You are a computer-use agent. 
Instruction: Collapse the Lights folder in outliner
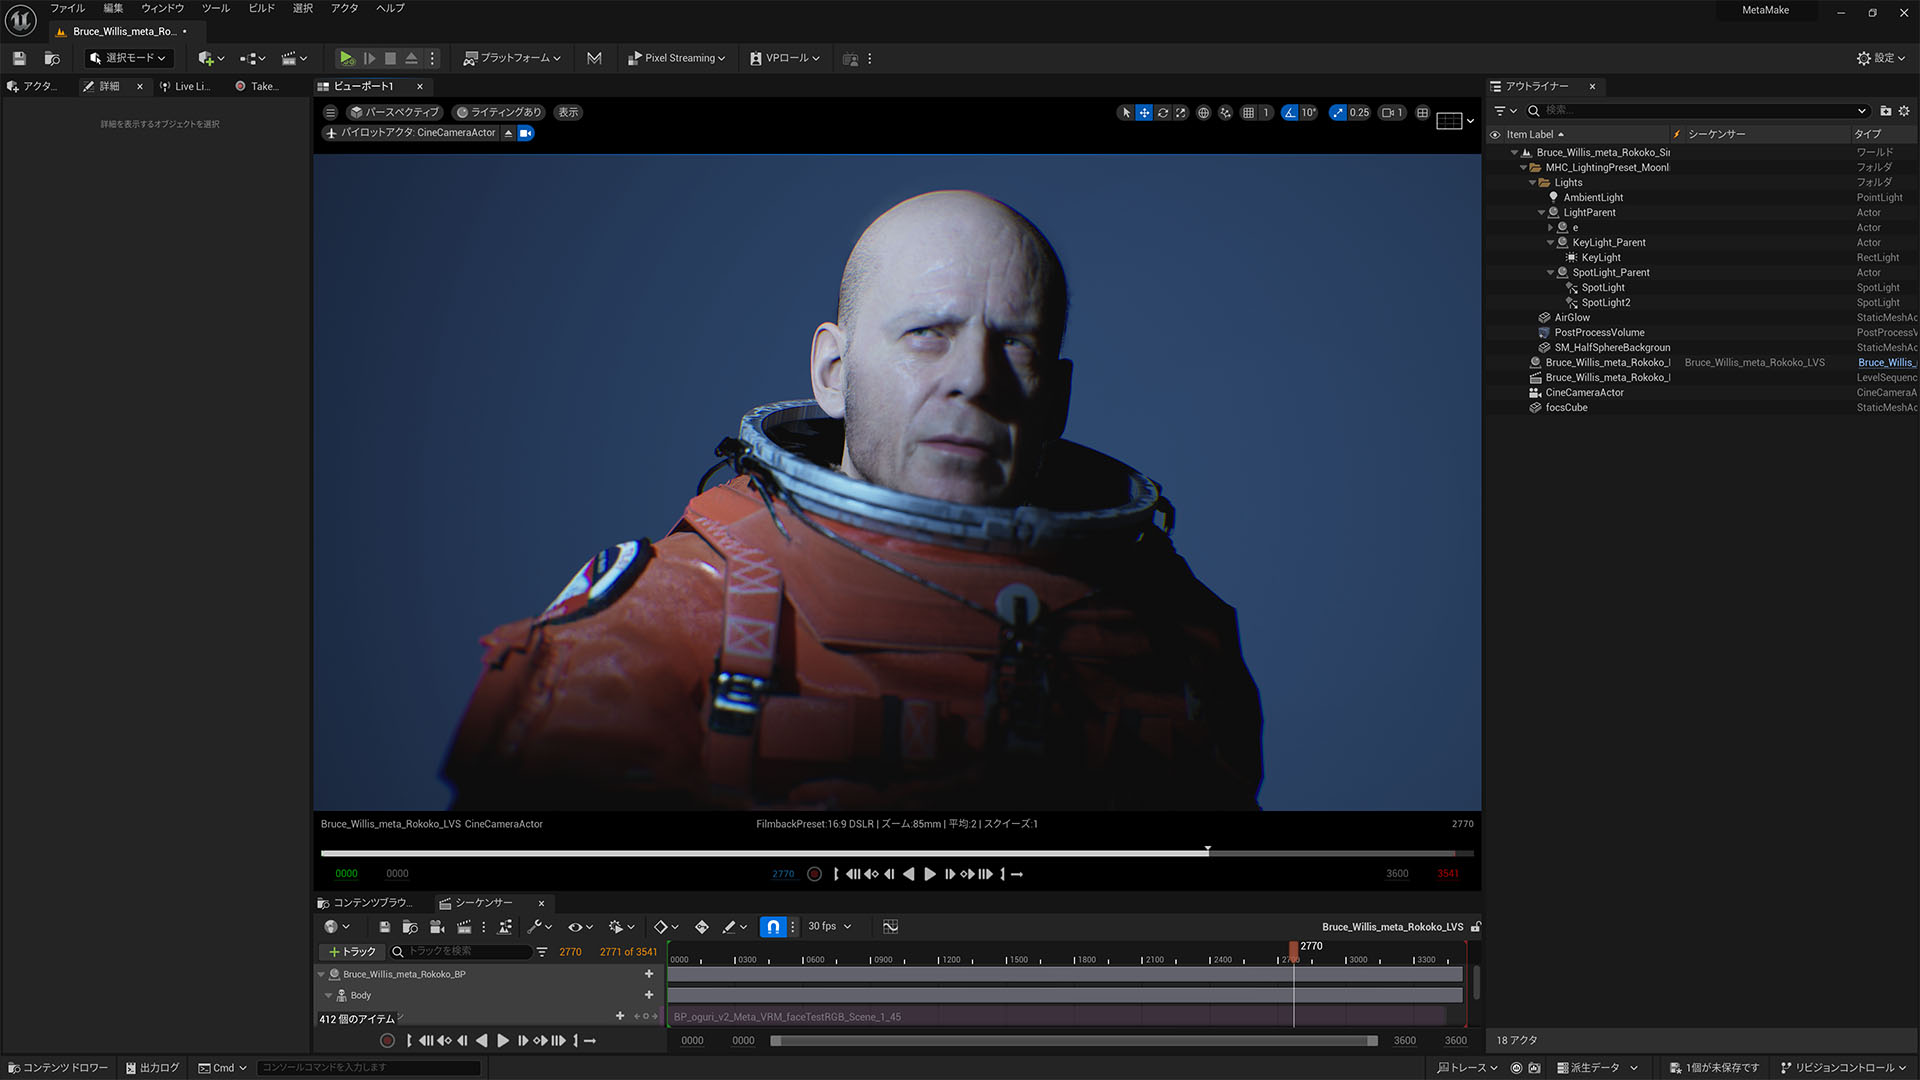[x=1532, y=183]
